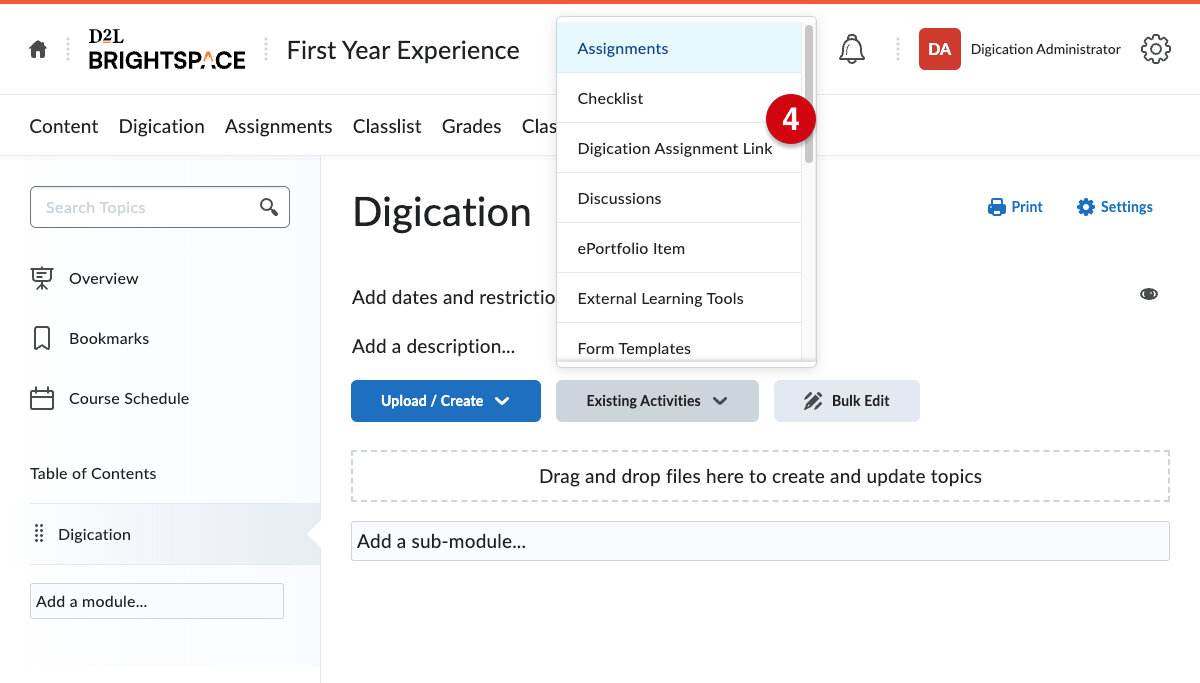Toggle the module visibility eye icon
1200x683 pixels.
point(1149,294)
